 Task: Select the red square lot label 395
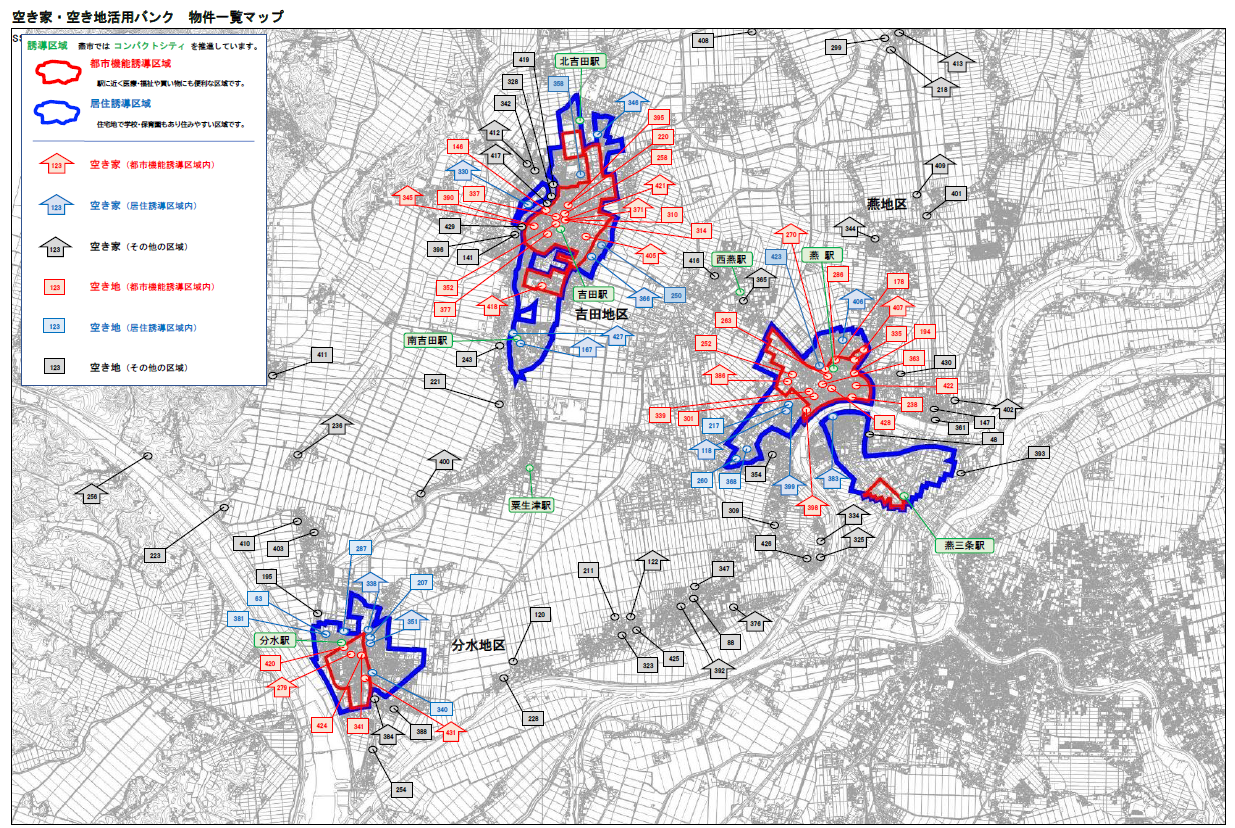click(x=659, y=117)
